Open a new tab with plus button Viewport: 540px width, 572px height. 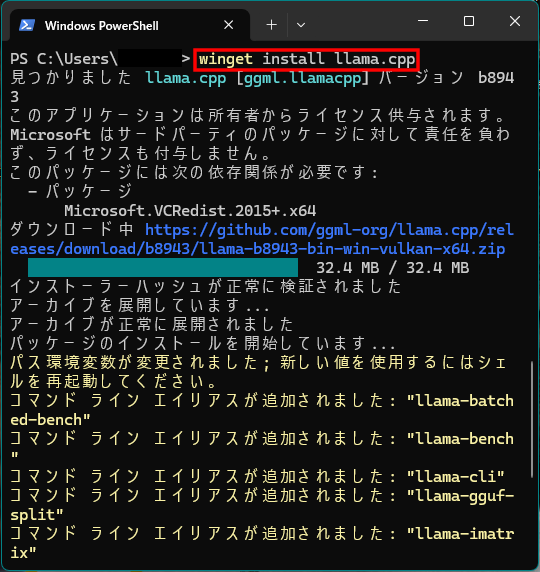tap(271, 25)
